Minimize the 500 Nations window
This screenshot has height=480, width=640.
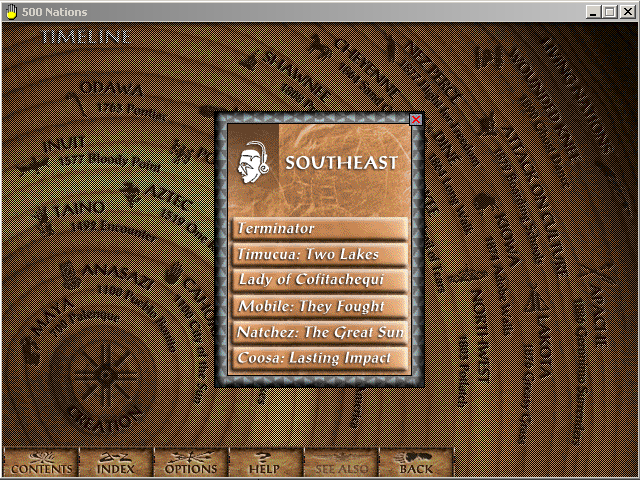tap(593, 12)
